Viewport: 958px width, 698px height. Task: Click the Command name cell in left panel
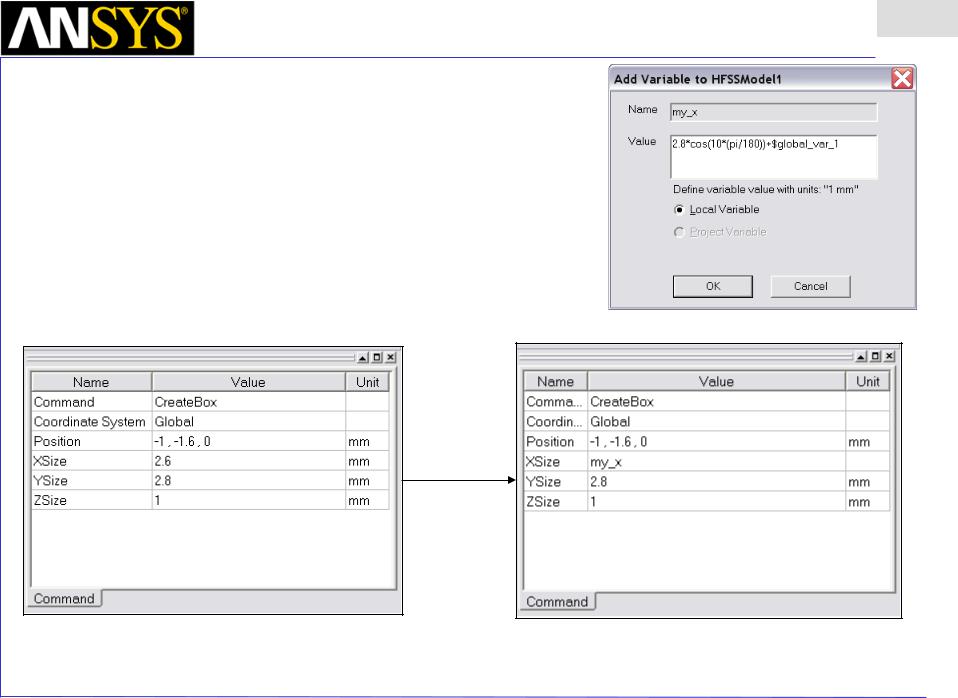tap(91, 402)
